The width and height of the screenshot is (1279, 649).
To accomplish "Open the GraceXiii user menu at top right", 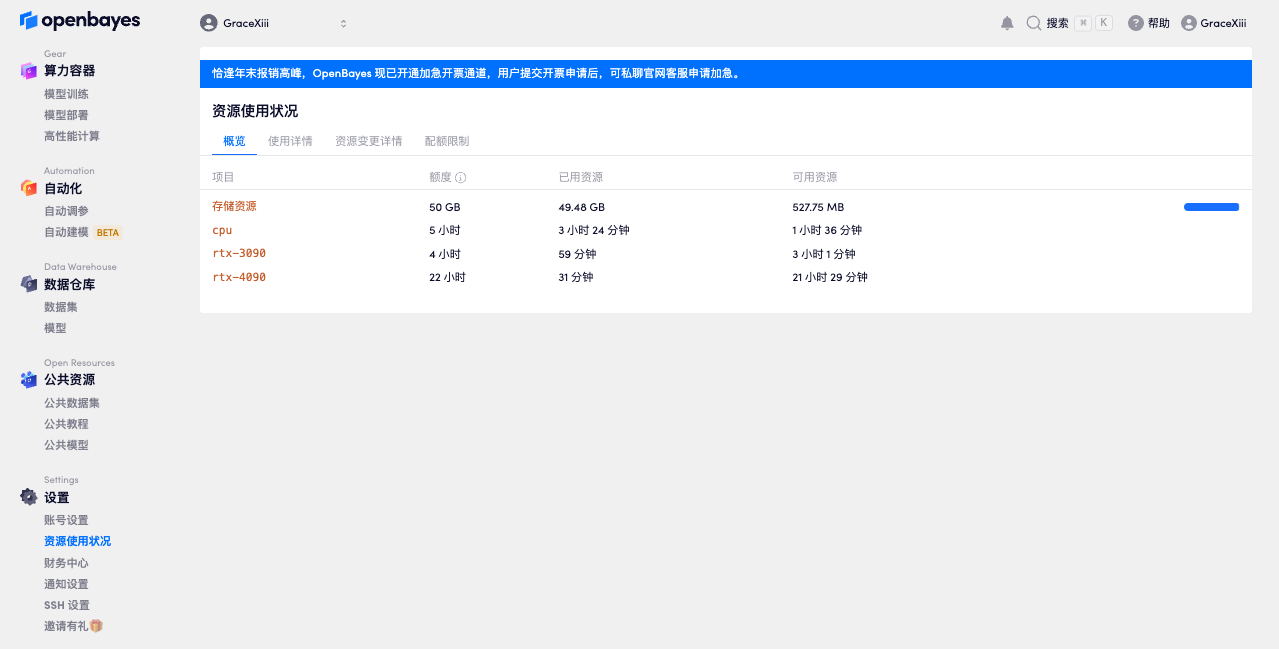I will coord(1214,23).
